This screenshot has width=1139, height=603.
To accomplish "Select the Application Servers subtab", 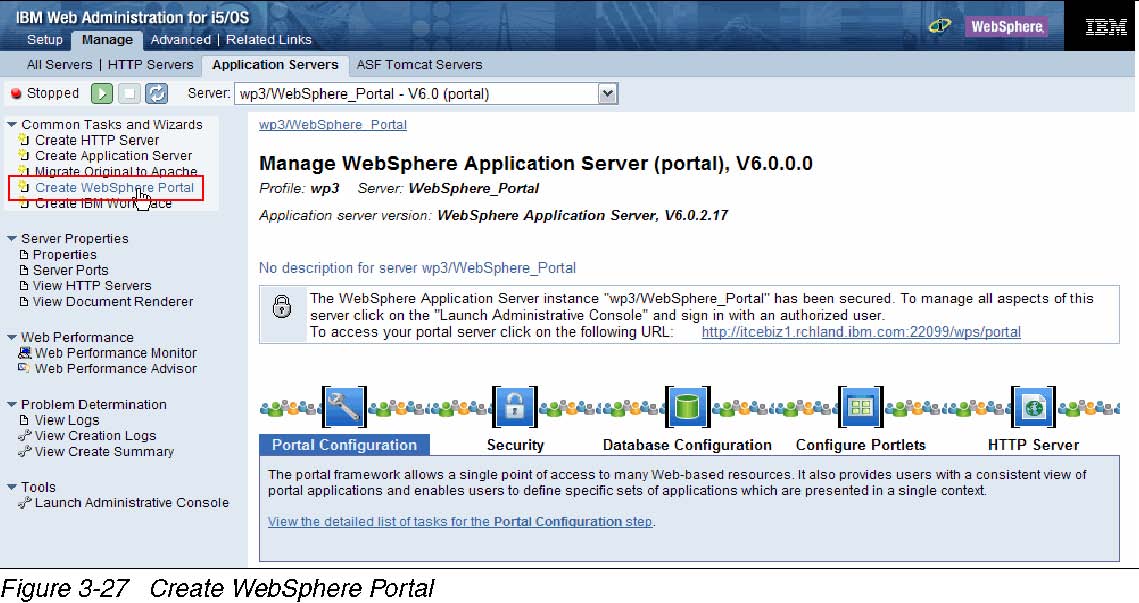I will click(275, 65).
